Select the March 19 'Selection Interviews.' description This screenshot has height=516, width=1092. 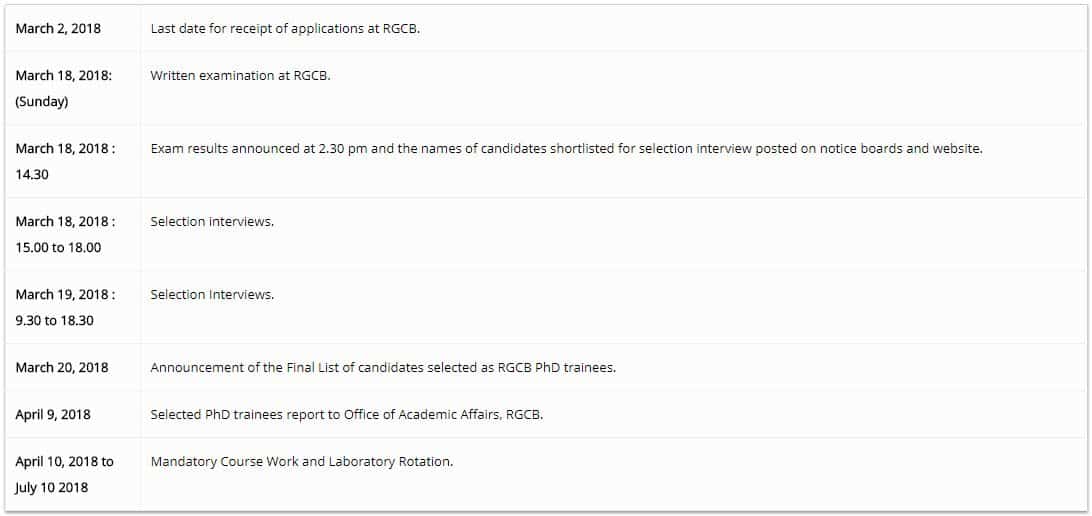[212, 295]
